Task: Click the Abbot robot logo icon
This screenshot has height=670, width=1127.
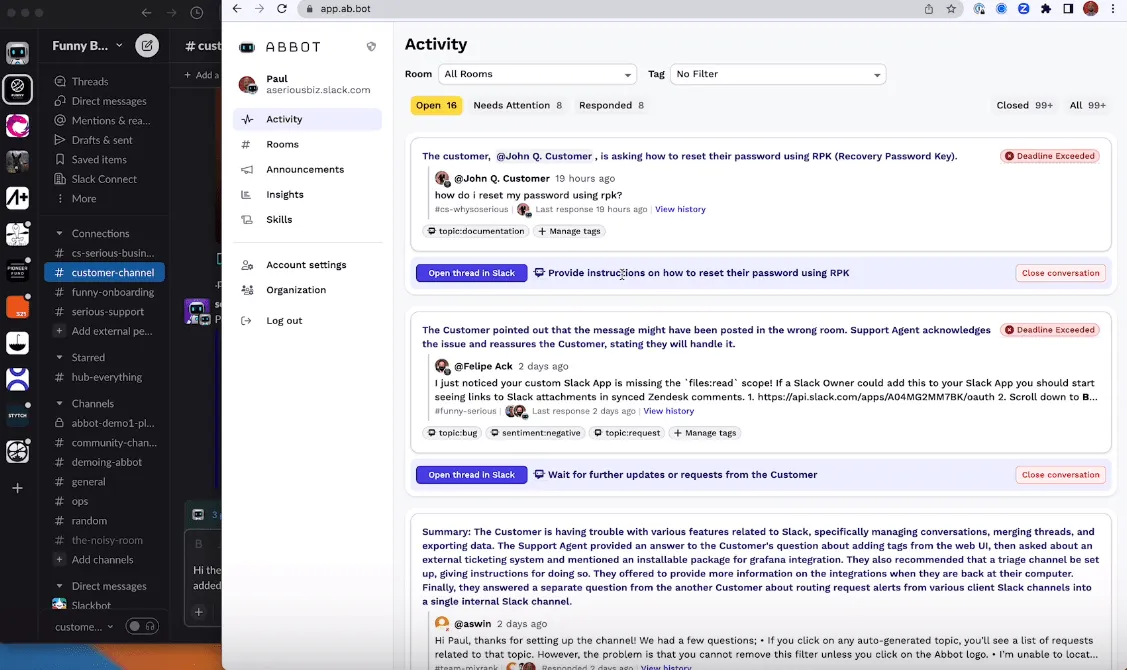Action: point(247,47)
